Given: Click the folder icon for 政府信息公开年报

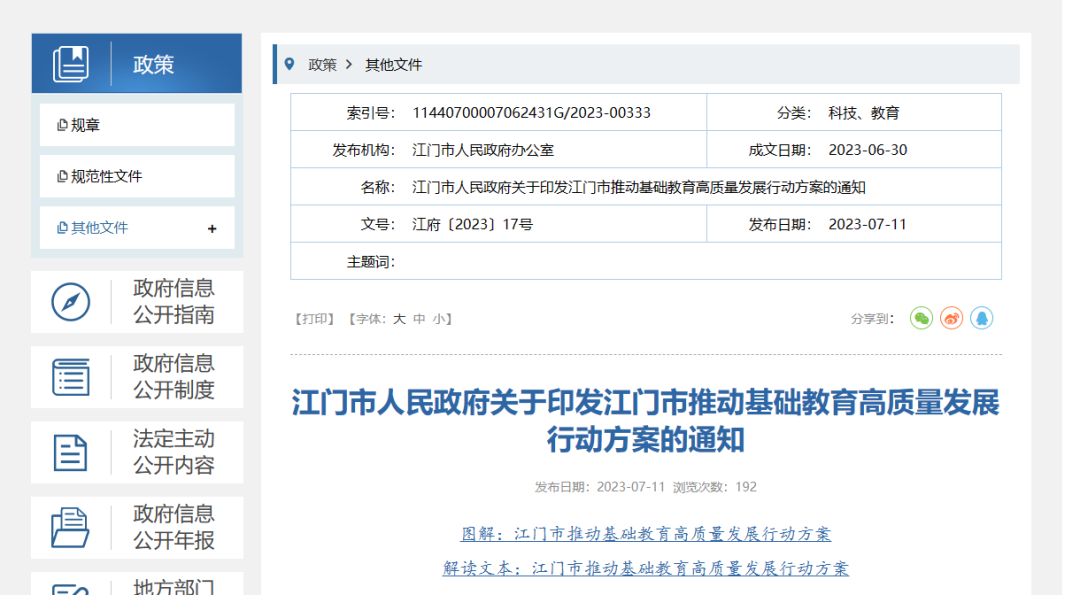Looking at the screenshot, I should [70, 527].
